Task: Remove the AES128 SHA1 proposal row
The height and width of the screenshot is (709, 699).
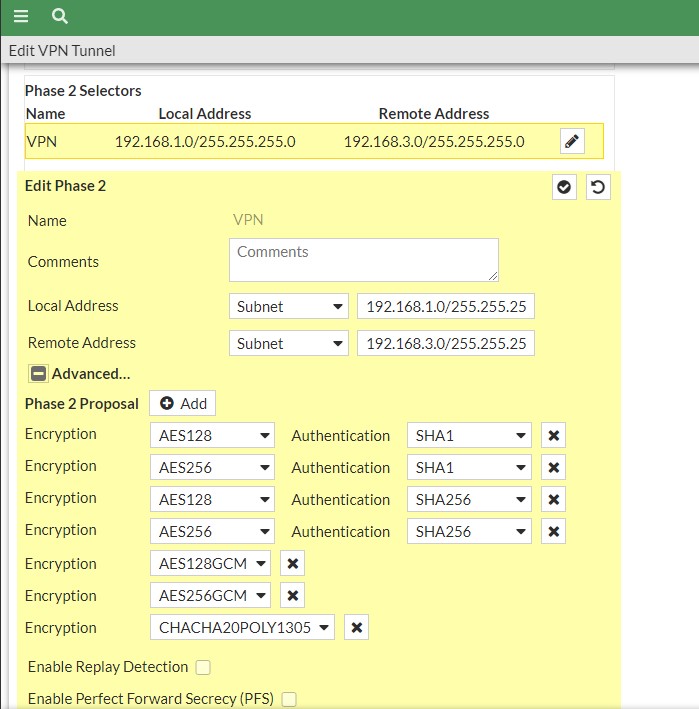Action: tap(554, 436)
